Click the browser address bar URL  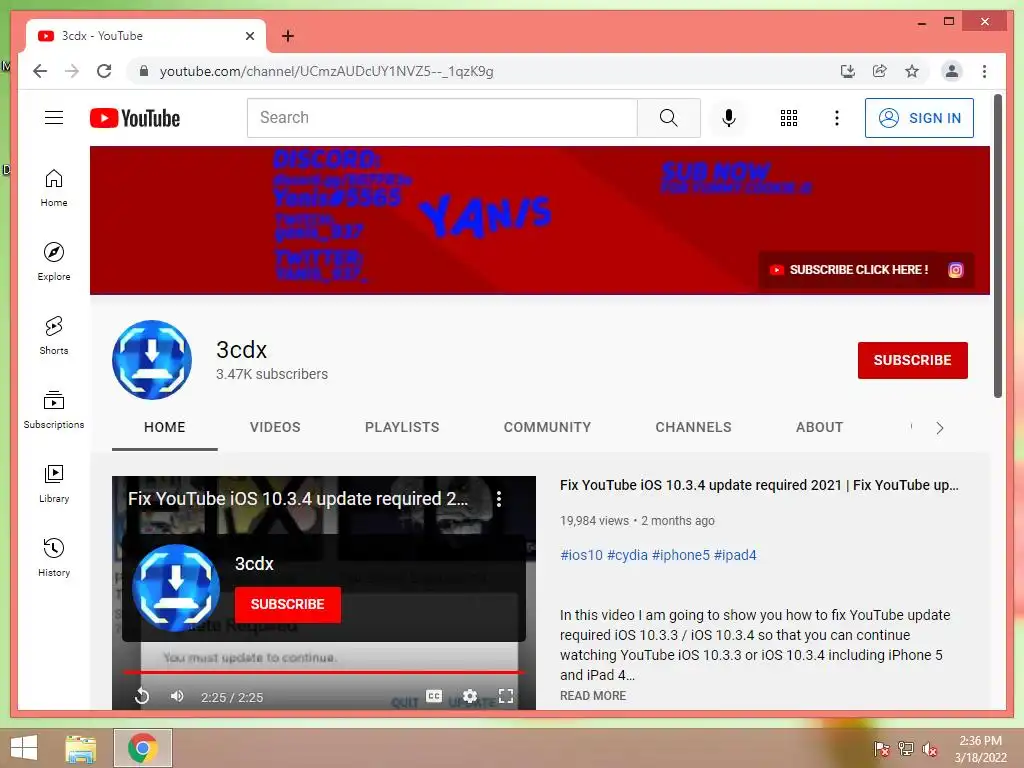327,71
